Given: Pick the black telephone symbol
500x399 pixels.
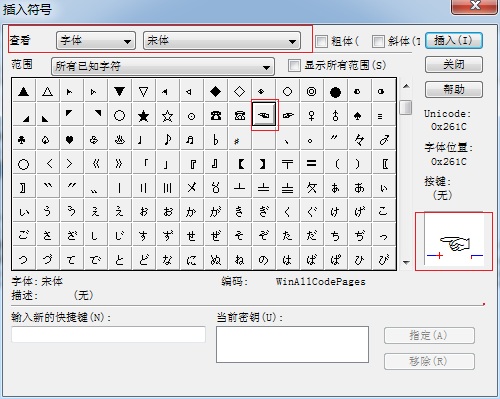Looking at the screenshot, I should [x=215, y=115].
